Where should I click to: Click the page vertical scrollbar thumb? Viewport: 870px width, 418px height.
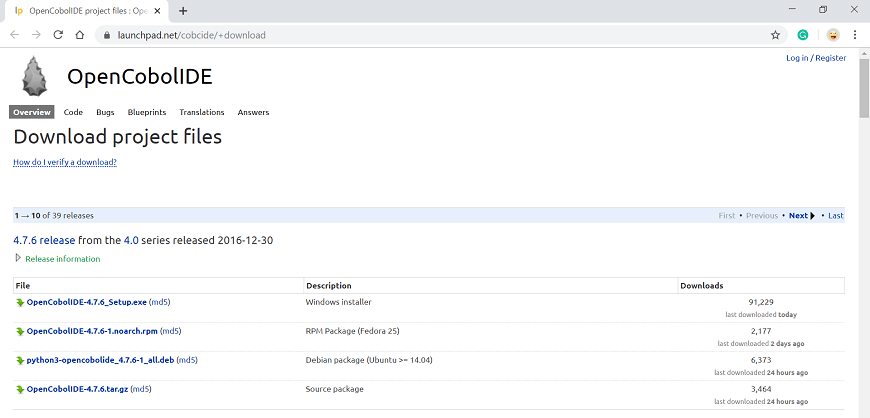[864, 88]
